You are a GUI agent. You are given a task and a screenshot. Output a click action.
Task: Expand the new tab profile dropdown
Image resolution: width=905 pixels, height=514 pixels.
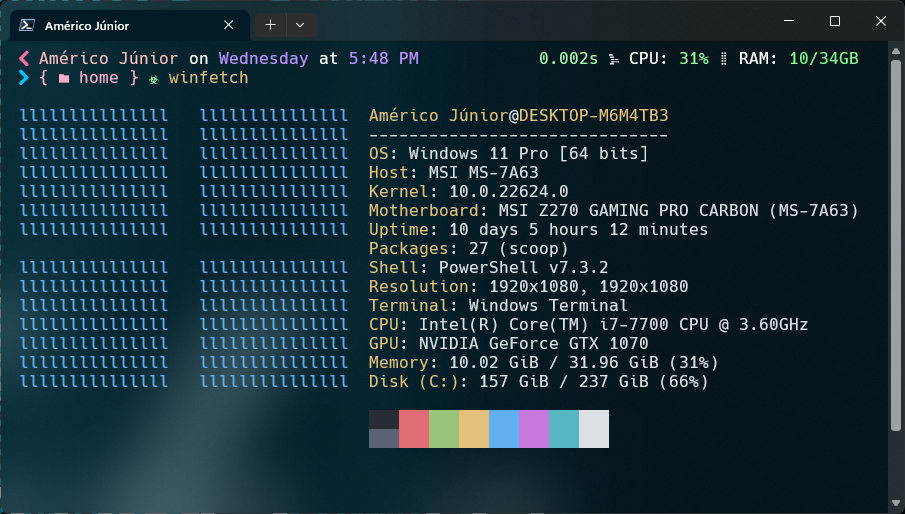click(x=300, y=25)
